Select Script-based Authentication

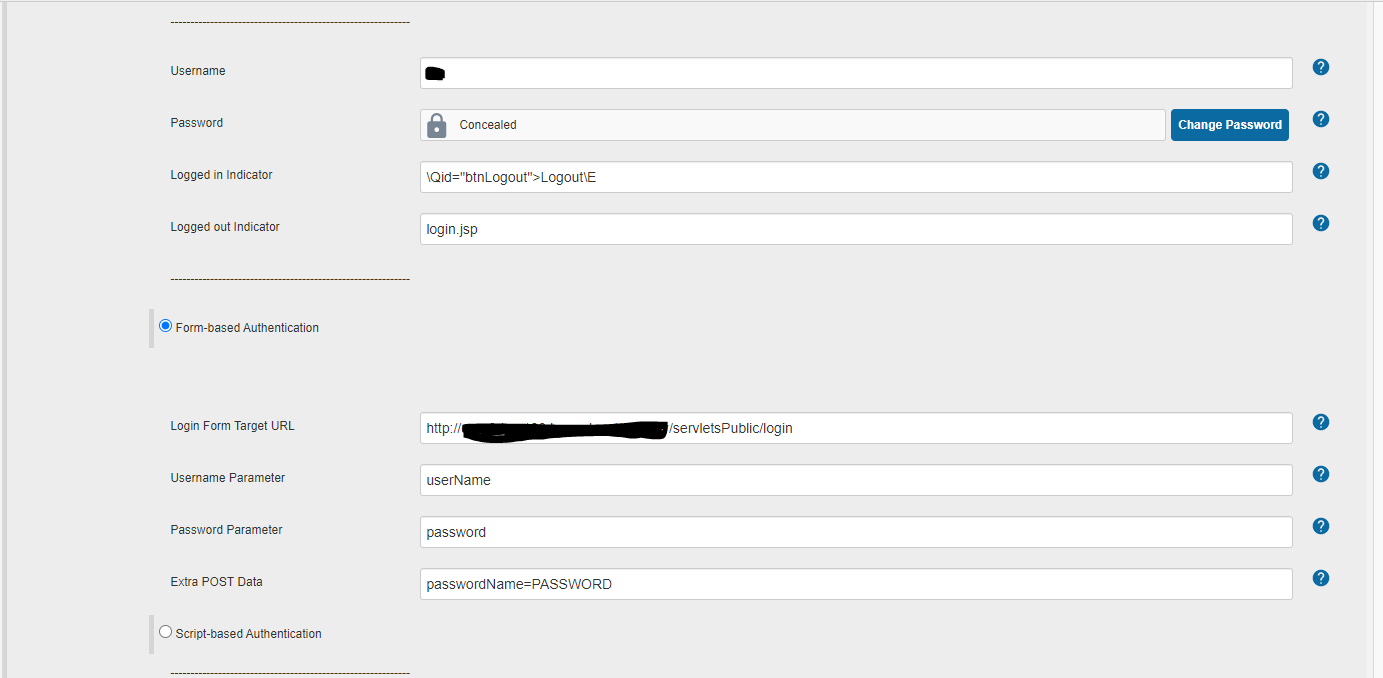pos(165,631)
